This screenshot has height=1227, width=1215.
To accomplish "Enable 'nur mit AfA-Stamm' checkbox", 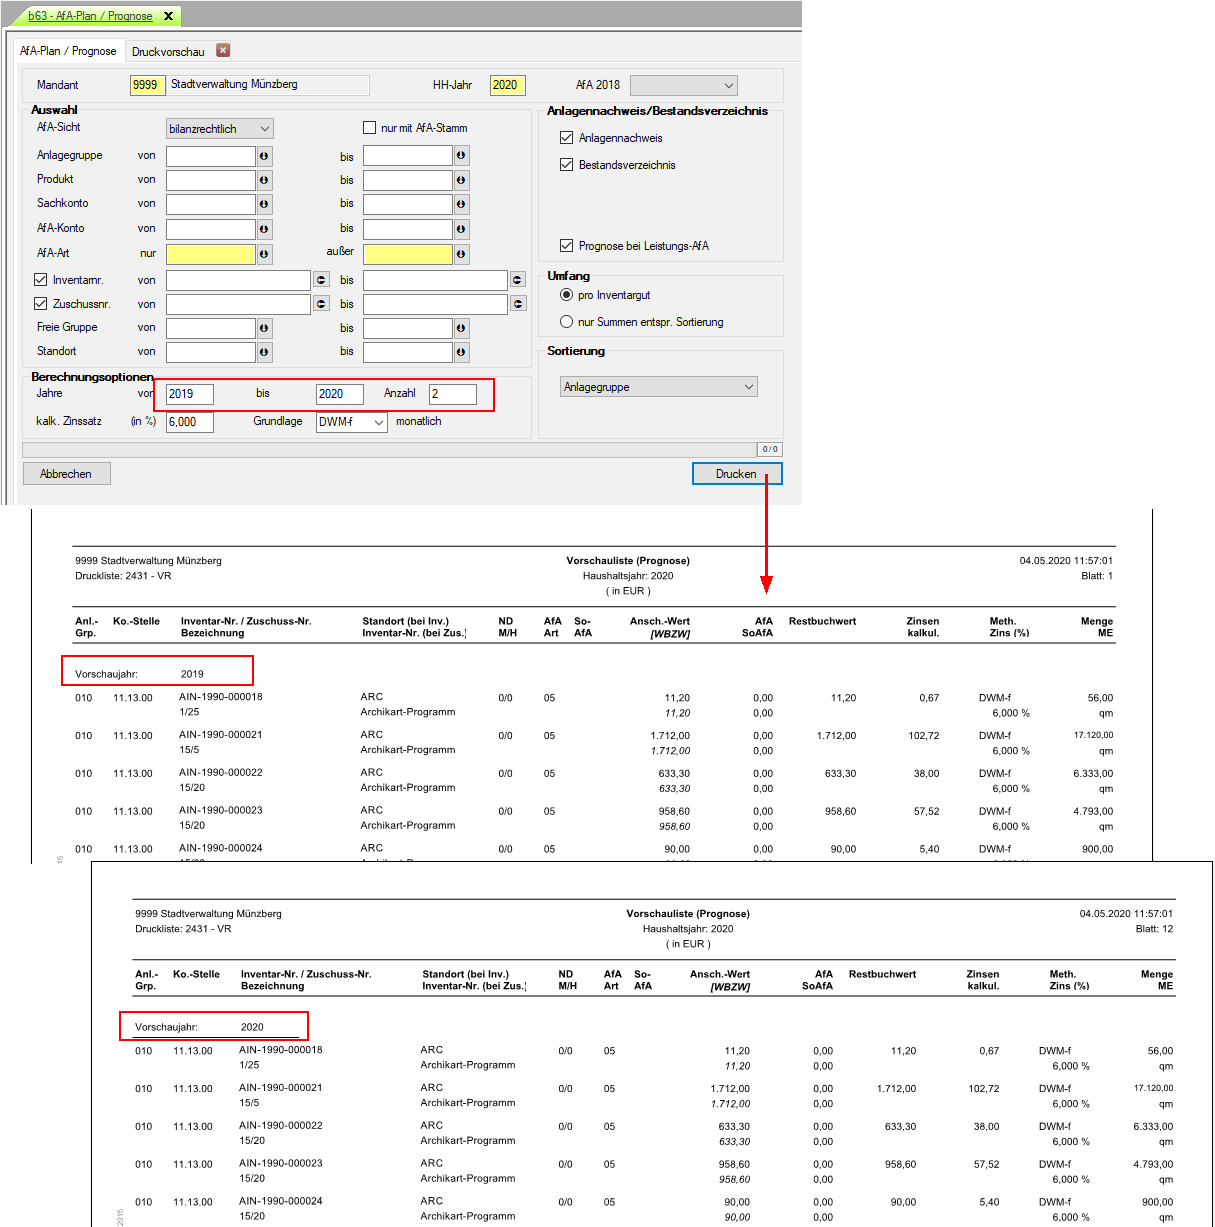I will (x=369, y=128).
